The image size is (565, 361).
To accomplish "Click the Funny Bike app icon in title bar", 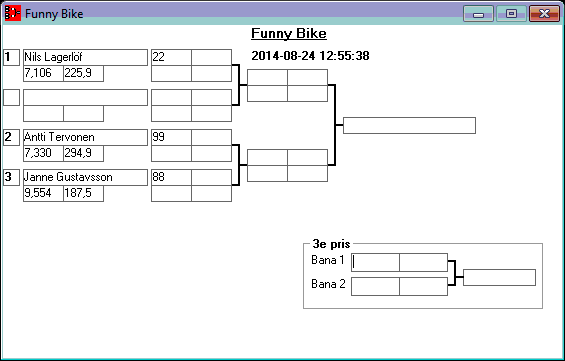I will pos(13,13).
